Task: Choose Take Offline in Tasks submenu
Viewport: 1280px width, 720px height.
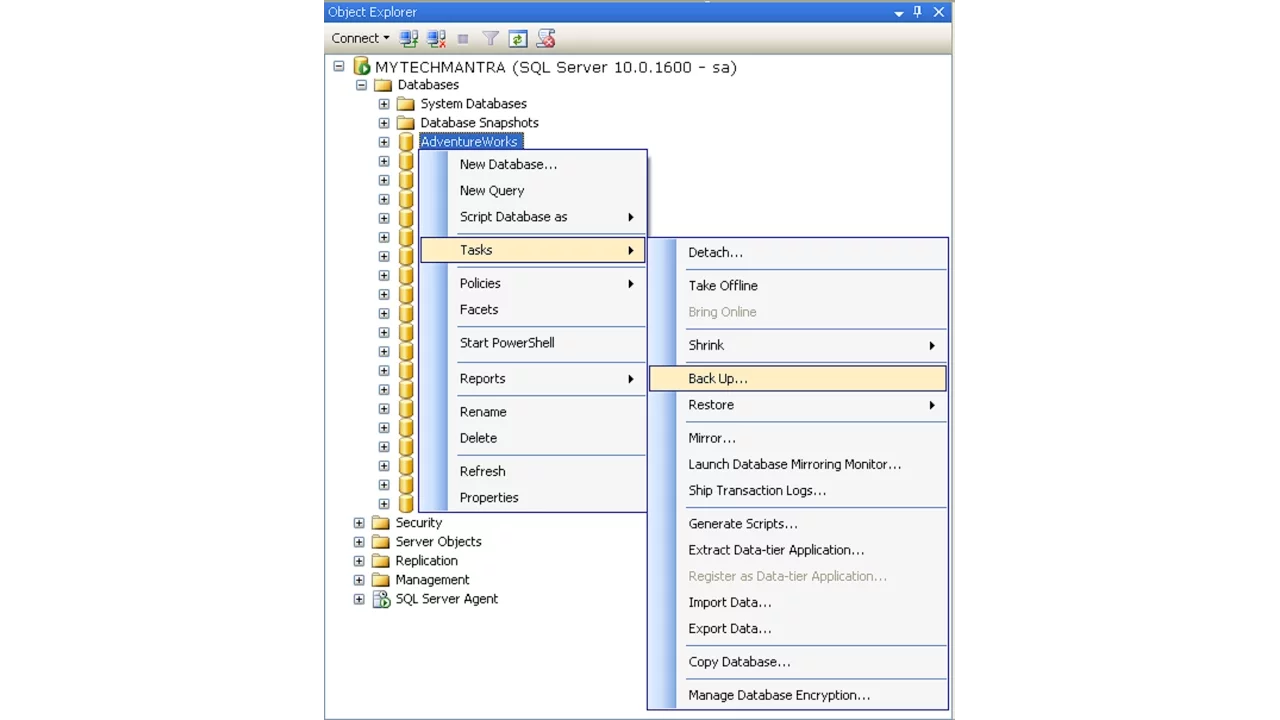Action: pyautogui.click(x=797, y=285)
